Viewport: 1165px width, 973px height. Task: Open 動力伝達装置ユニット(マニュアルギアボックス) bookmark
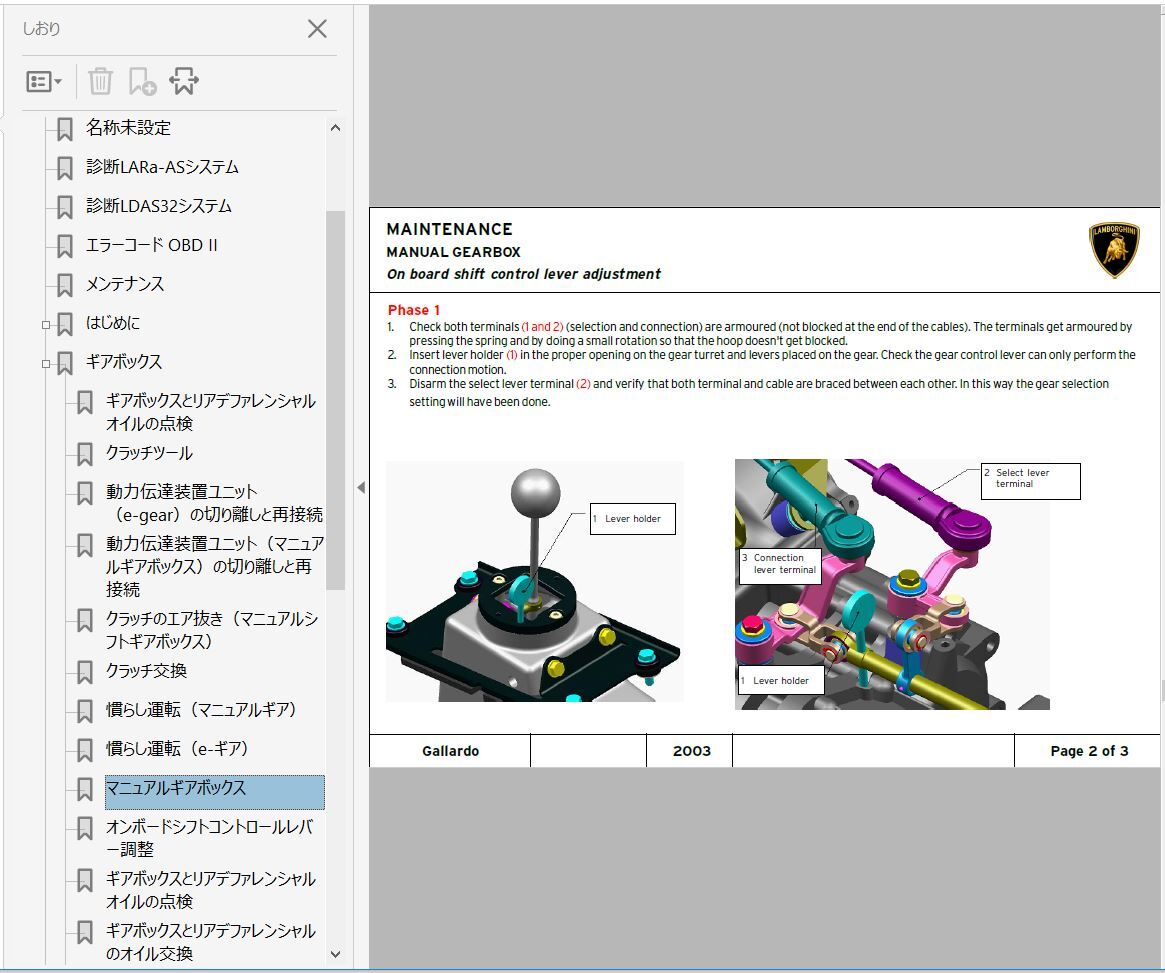(x=214, y=566)
